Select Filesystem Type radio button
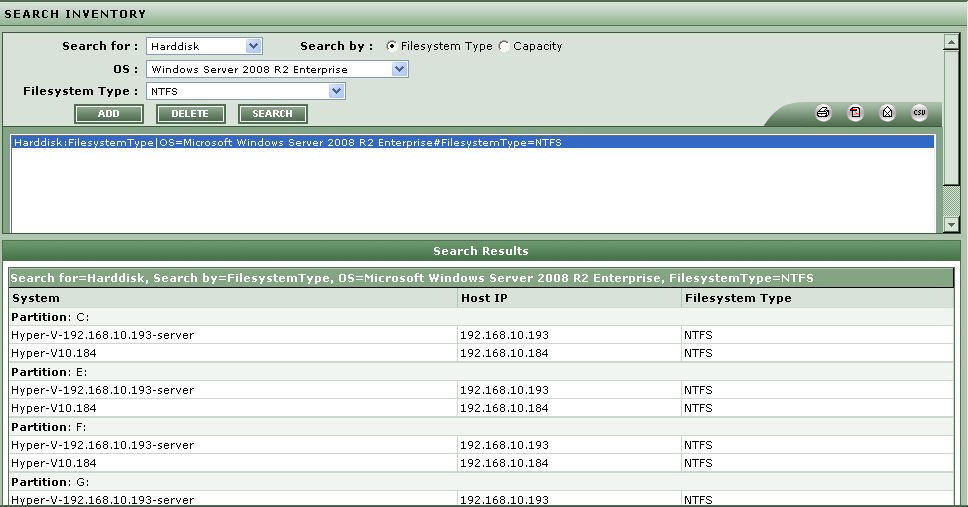Image resolution: width=968 pixels, height=507 pixels. (x=391, y=46)
